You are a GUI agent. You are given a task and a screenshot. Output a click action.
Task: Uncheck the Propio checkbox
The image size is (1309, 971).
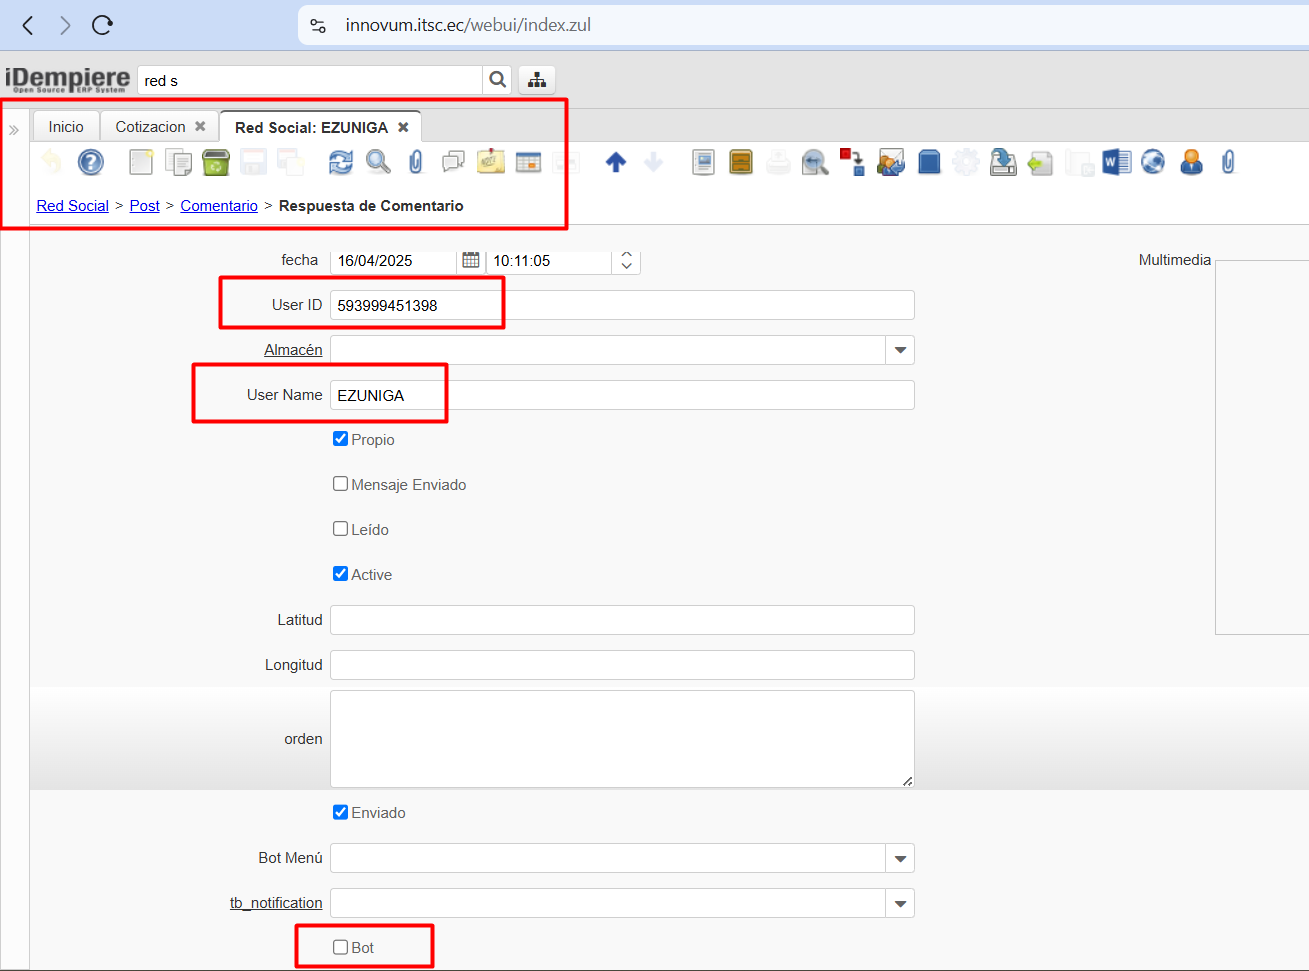click(x=341, y=439)
